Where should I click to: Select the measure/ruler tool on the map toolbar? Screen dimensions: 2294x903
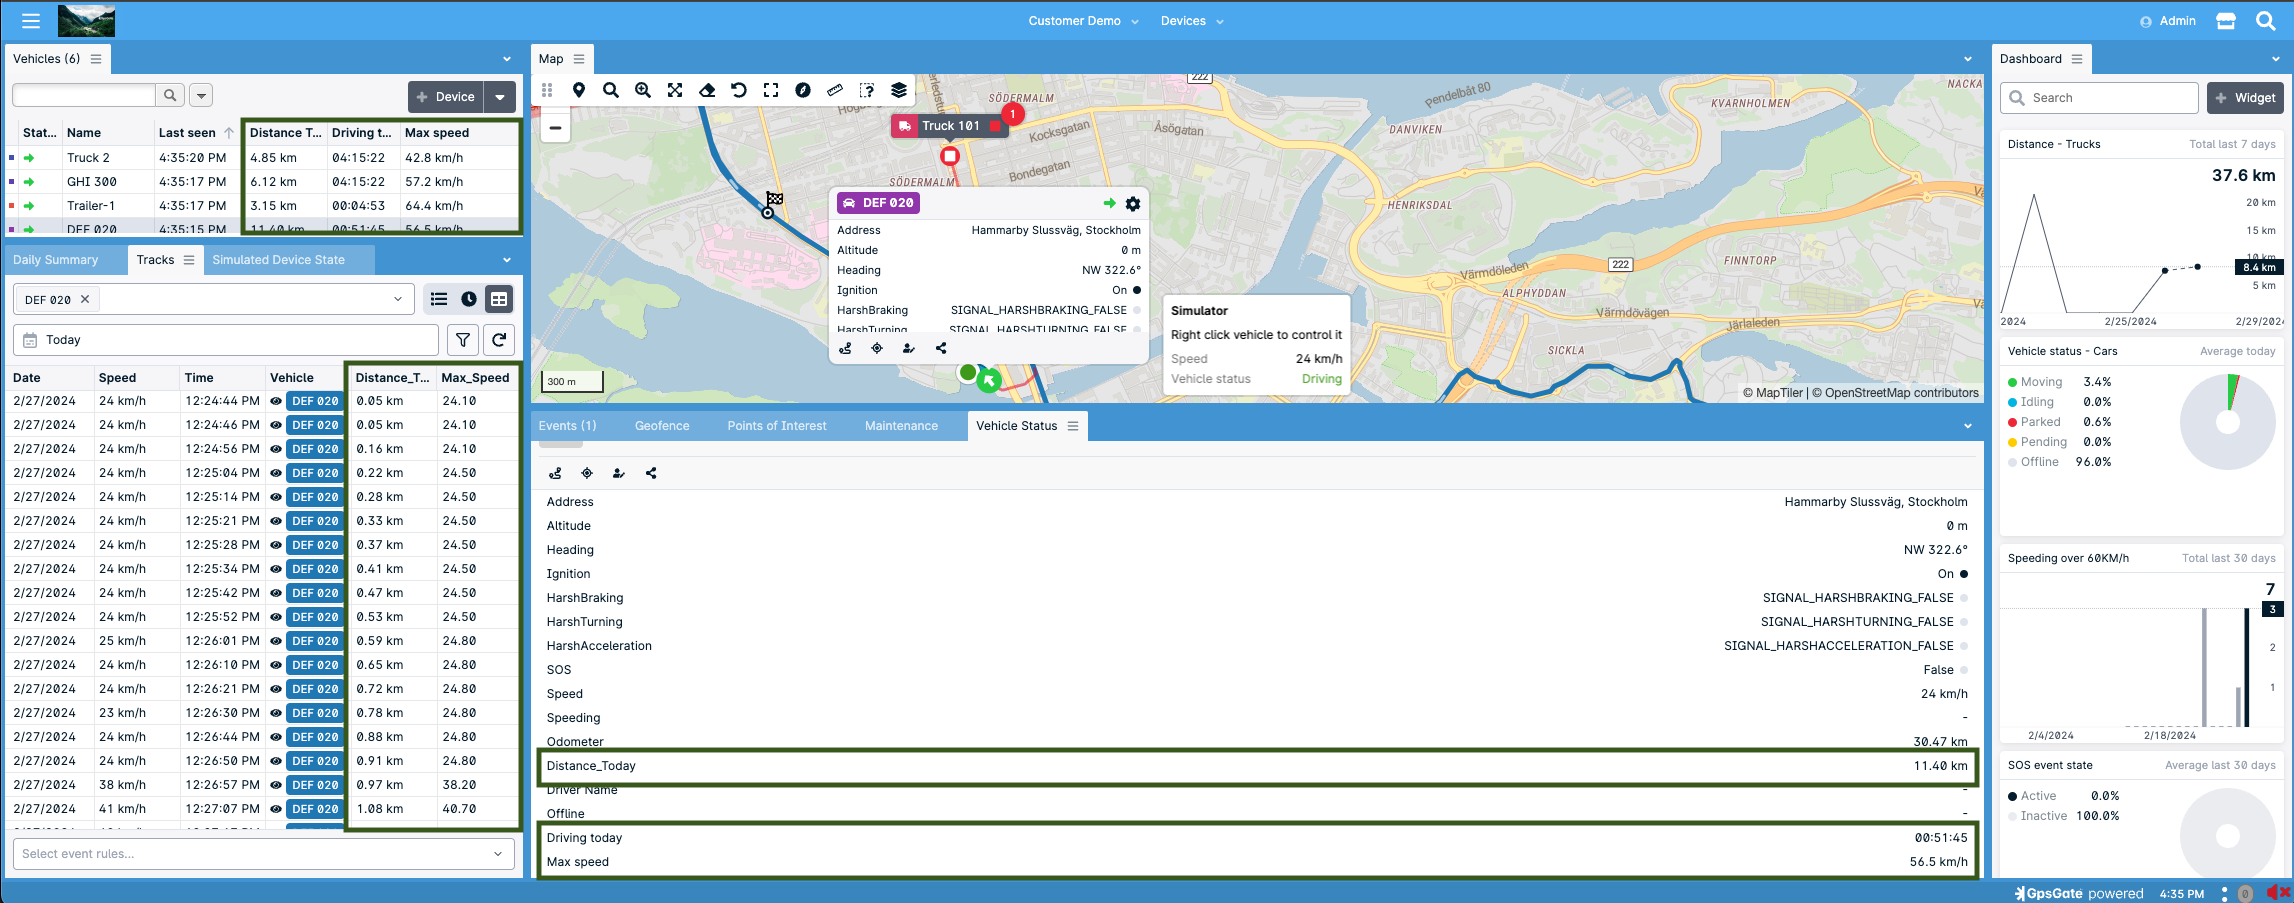click(x=835, y=90)
